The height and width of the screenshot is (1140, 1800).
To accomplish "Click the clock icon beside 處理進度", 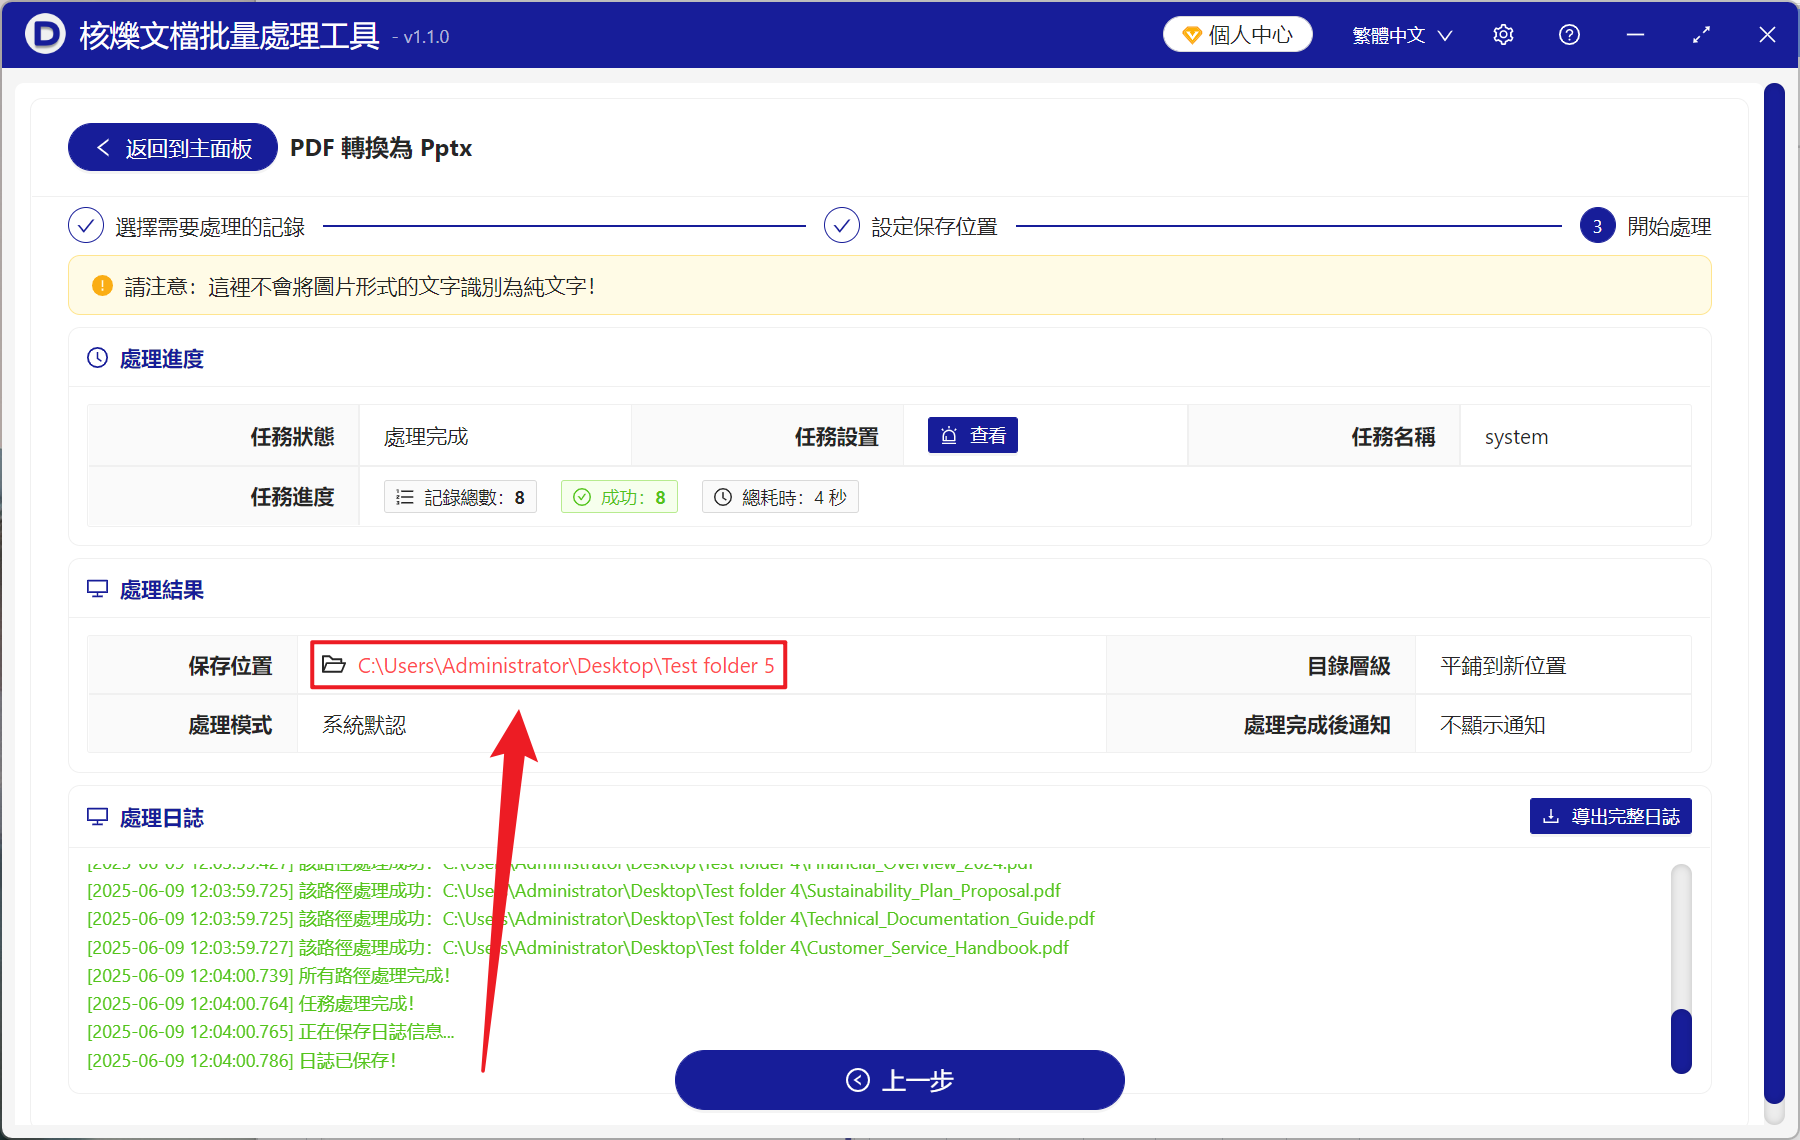I will 97,357.
